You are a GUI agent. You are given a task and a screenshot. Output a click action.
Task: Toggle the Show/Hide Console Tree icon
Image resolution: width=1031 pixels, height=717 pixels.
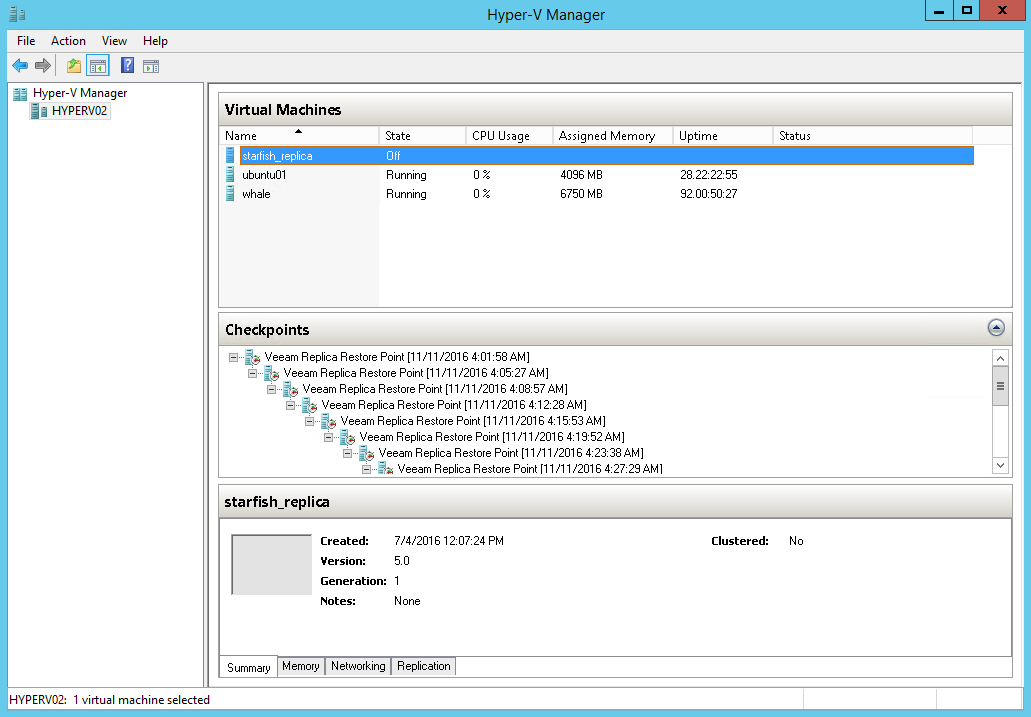click(x=98, y=66)
